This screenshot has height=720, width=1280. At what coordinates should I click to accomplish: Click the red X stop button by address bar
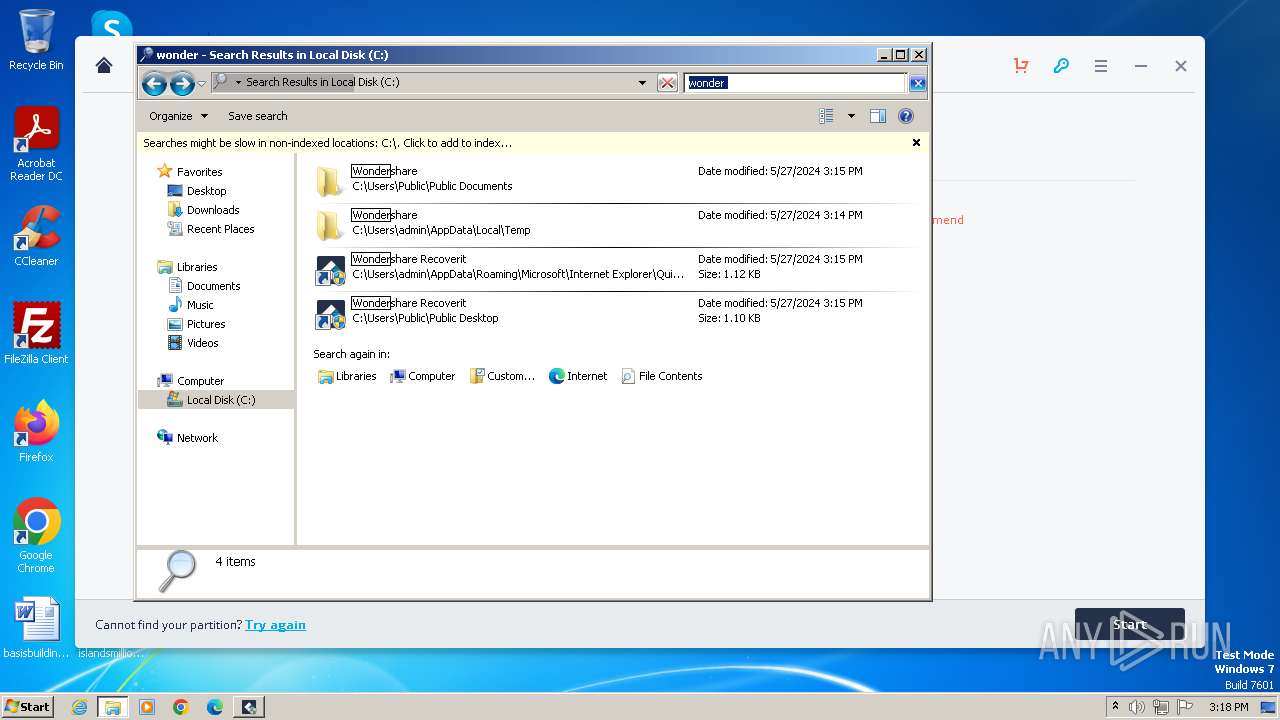tap(667, 83)
